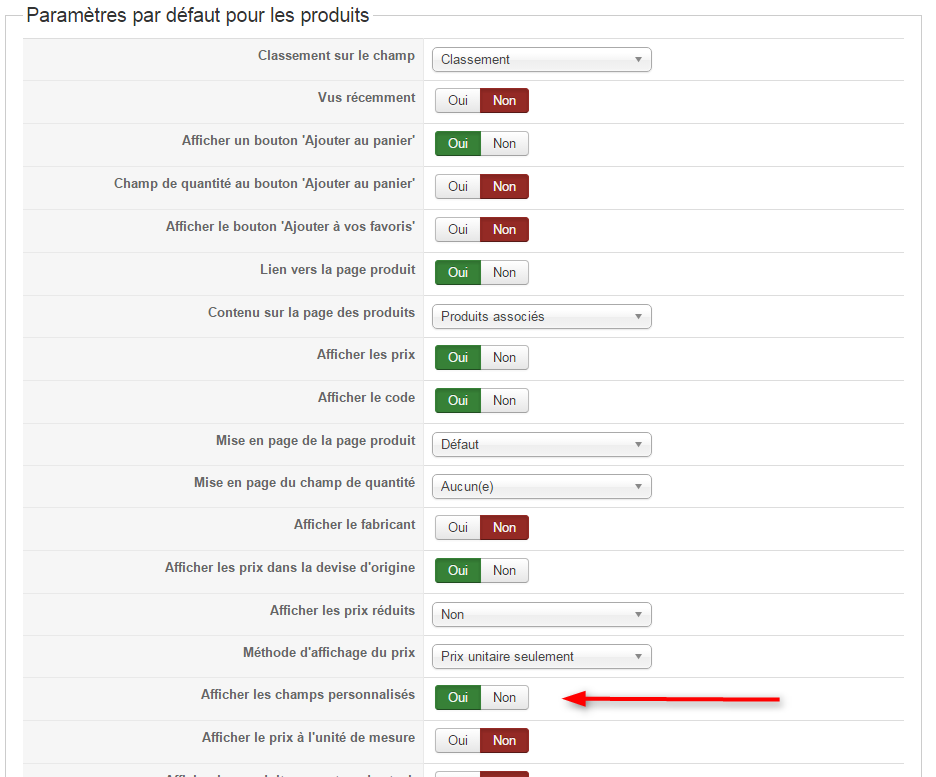The height and width of the screenshot is (777, 936).
Task: Open the 'Afficher les prix réduits' dropdown
Action: [541, 615]
